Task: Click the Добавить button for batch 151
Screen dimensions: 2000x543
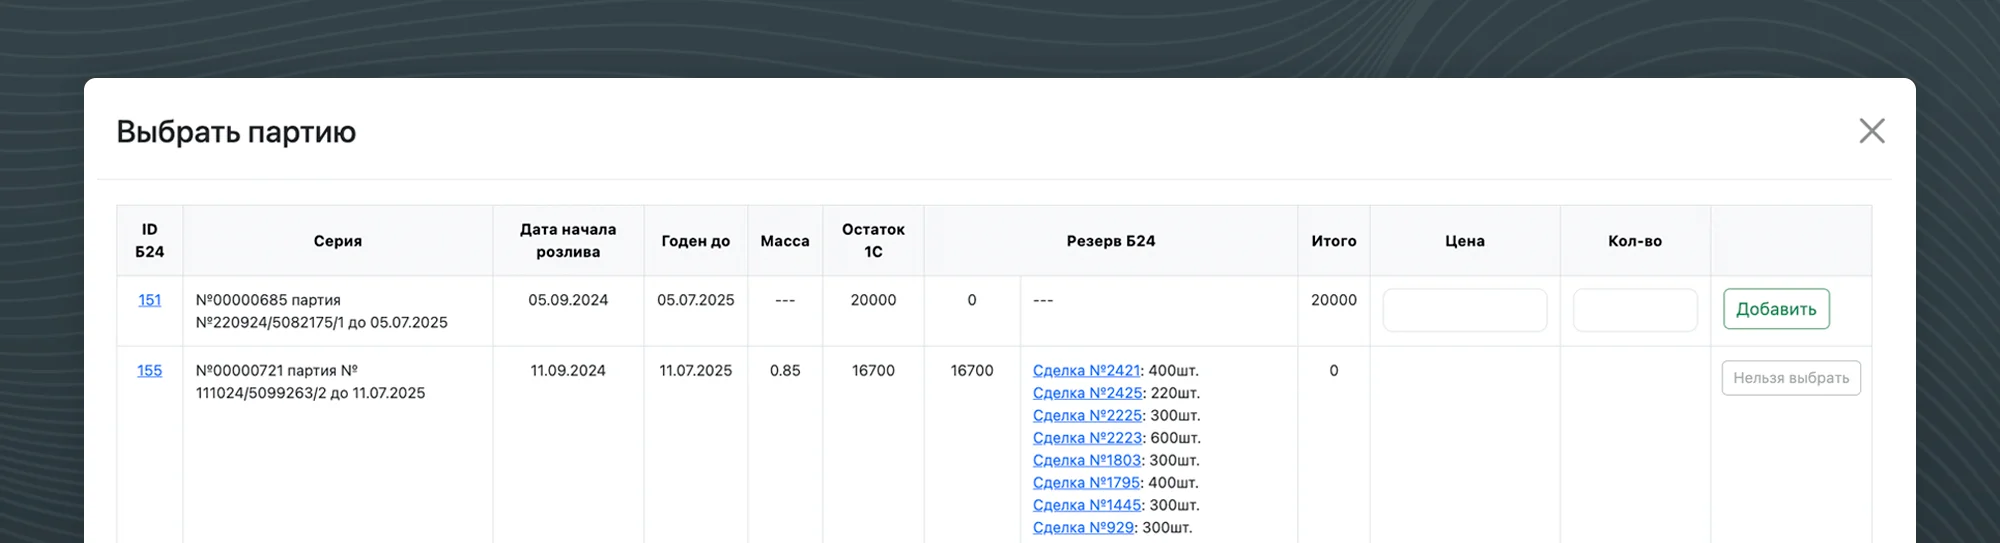Action: click(x=1776, y=309)
